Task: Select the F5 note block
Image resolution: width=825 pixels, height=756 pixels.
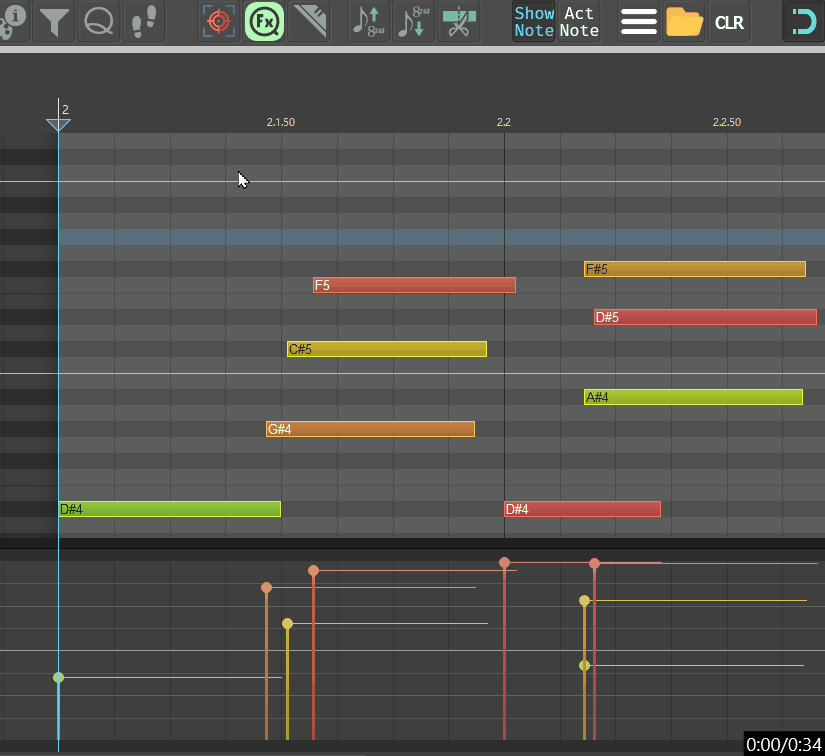Action: click(414, 285)
